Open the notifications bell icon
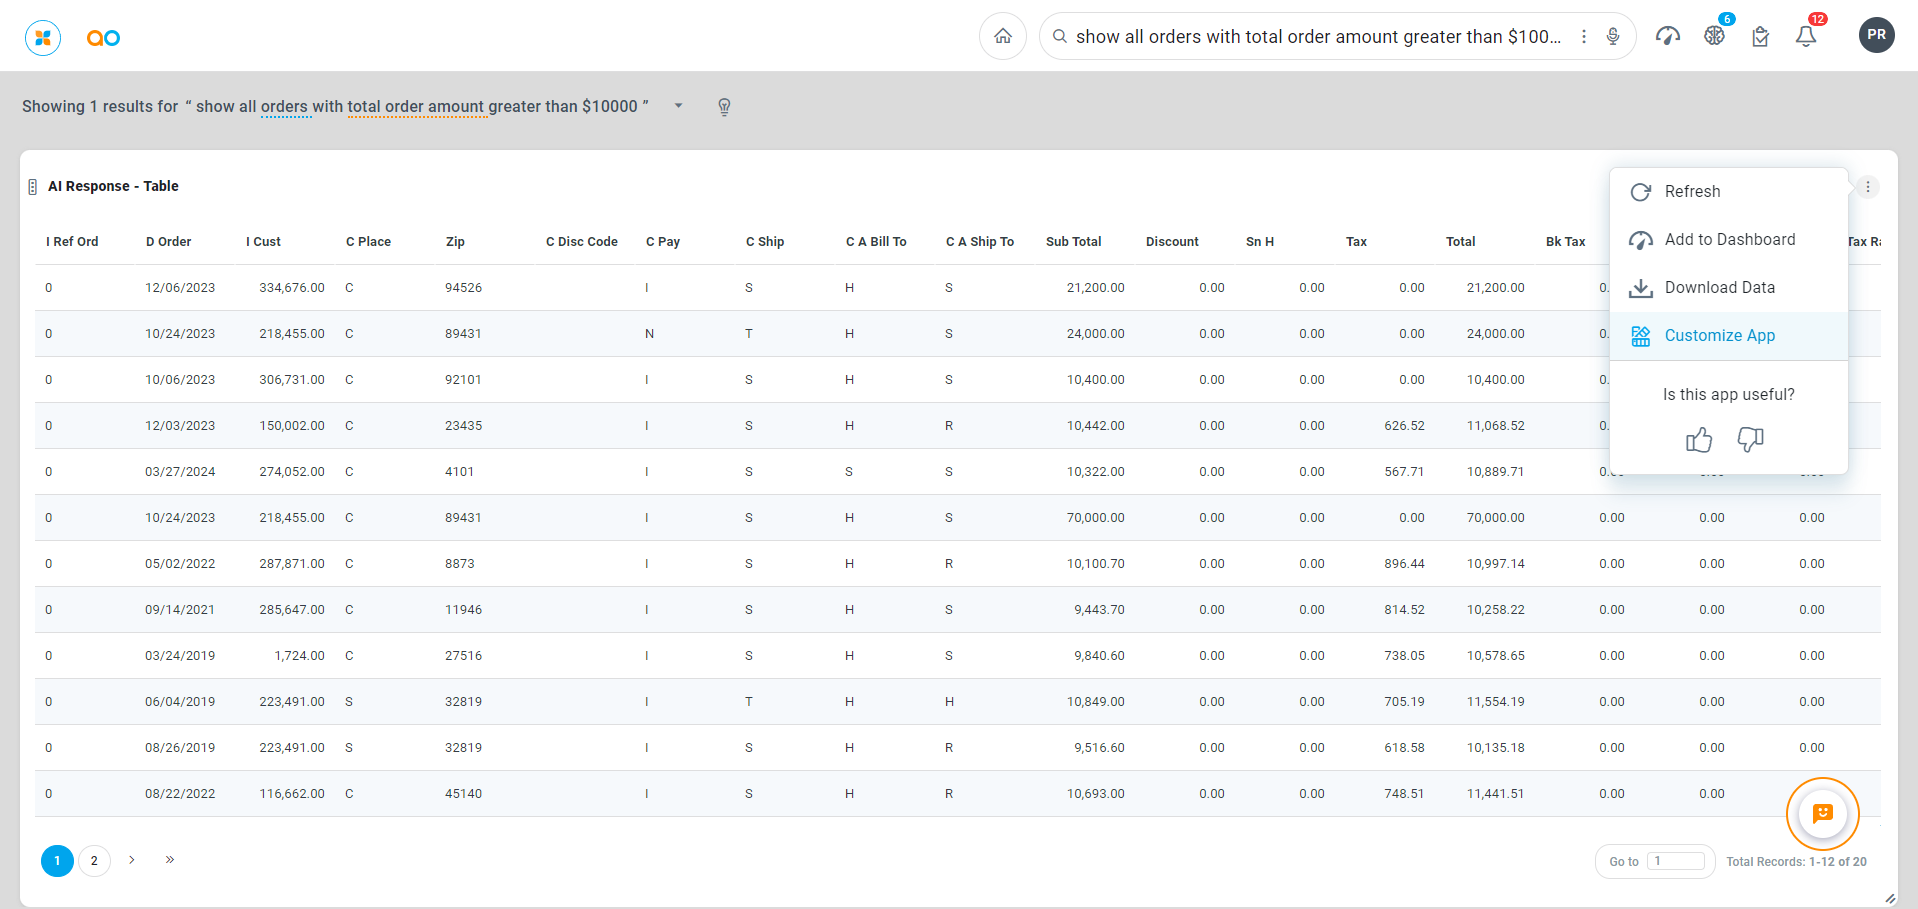 (x=1805, y=37)
